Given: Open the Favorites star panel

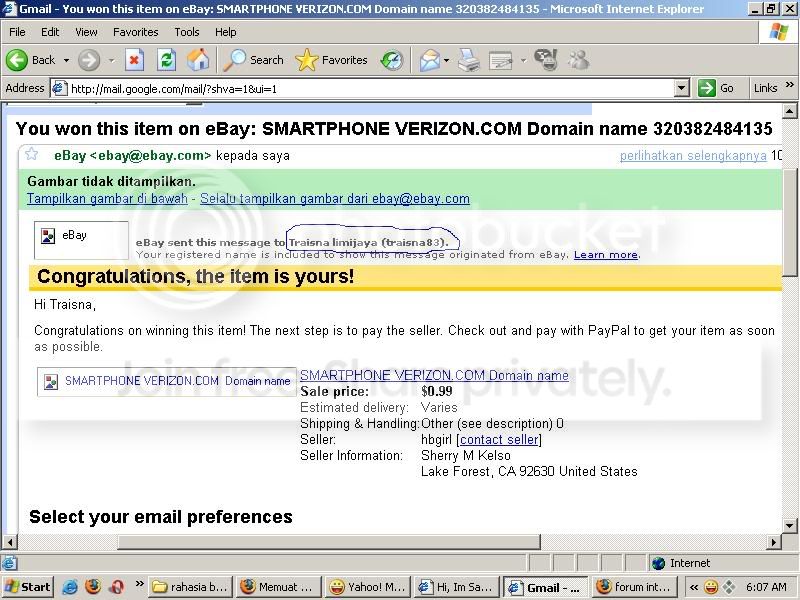Looking at the screenshot, I should [x=331, y=60].
